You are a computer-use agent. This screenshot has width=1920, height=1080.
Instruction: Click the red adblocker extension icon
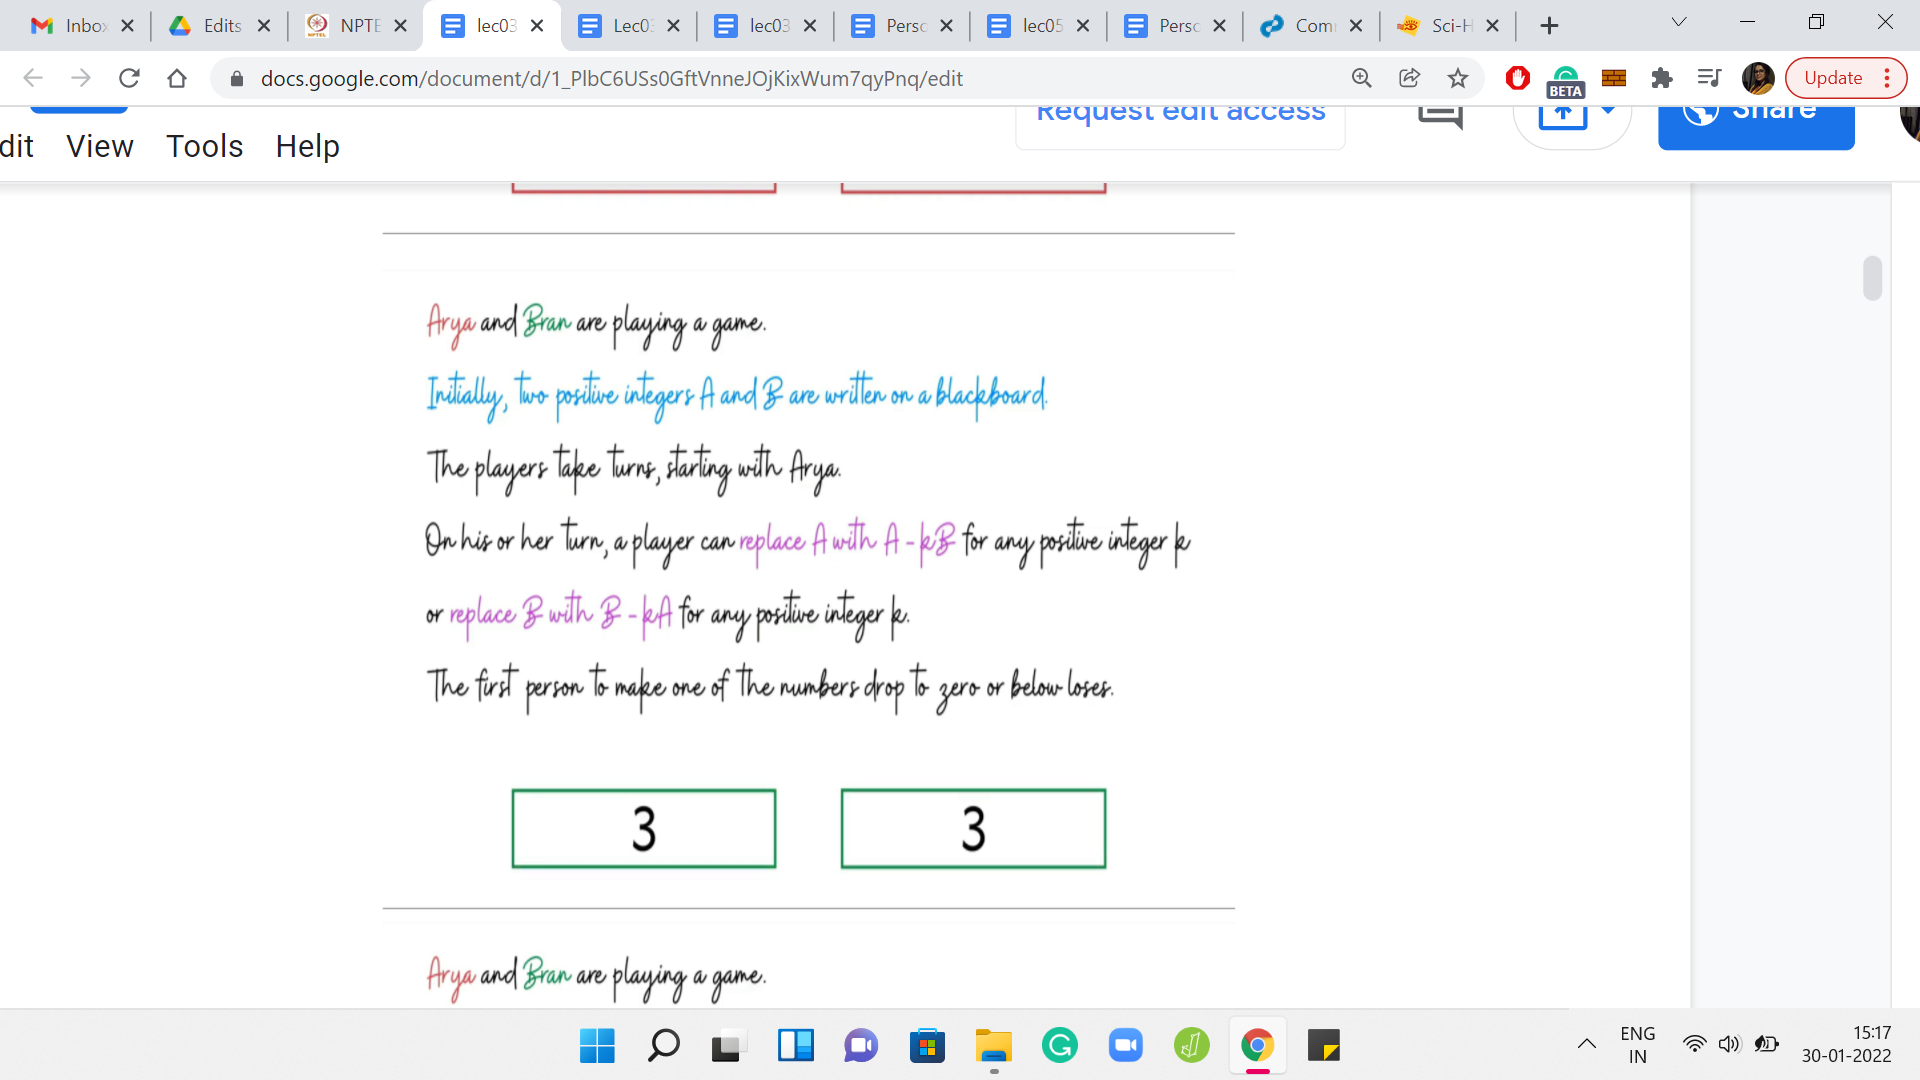coord(1517,78)
